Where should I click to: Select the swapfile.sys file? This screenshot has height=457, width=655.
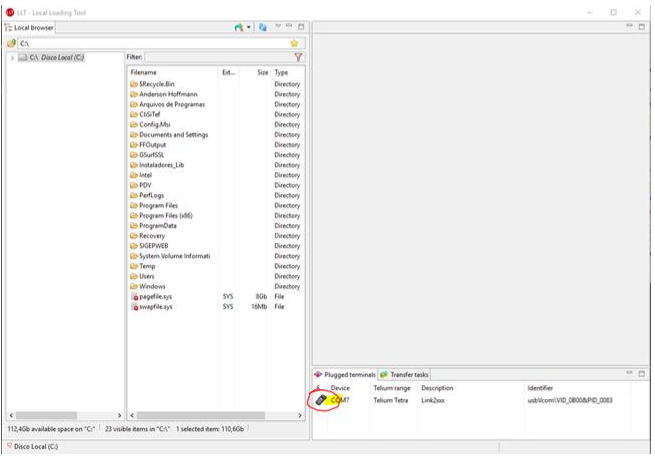pyautogui.click(x=155, y=307)
